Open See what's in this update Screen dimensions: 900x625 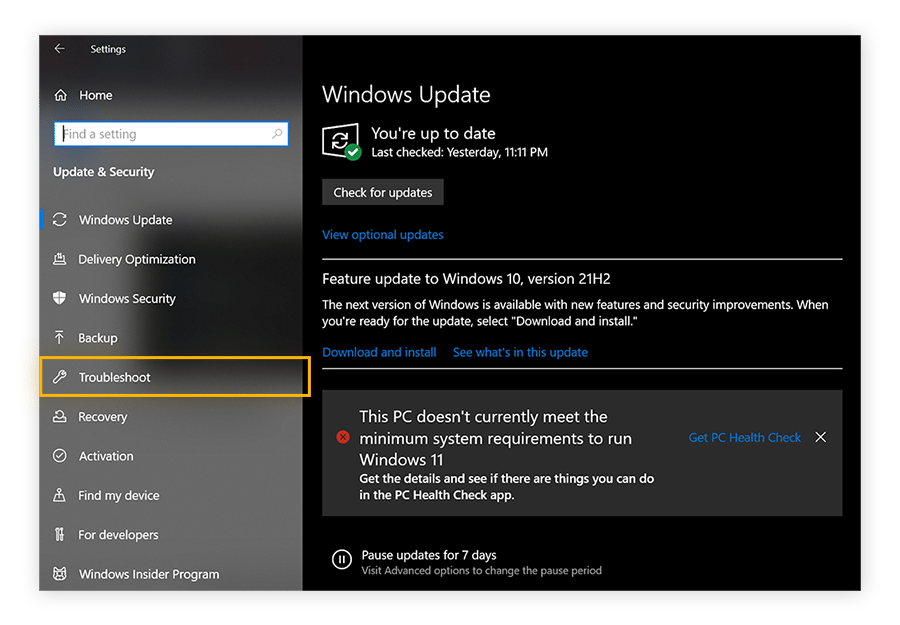pyautogui.click(x=520, y=352)
